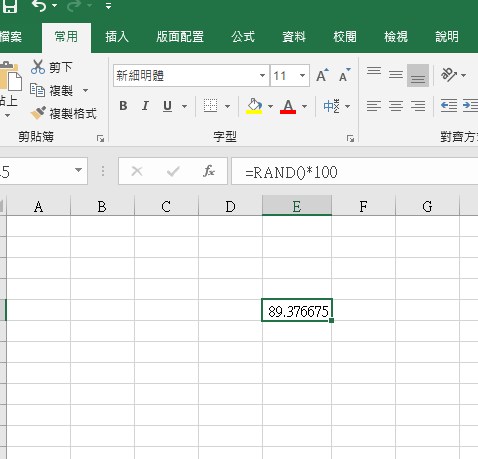
Task: Select column B header
Action: [x=102, y=207]
